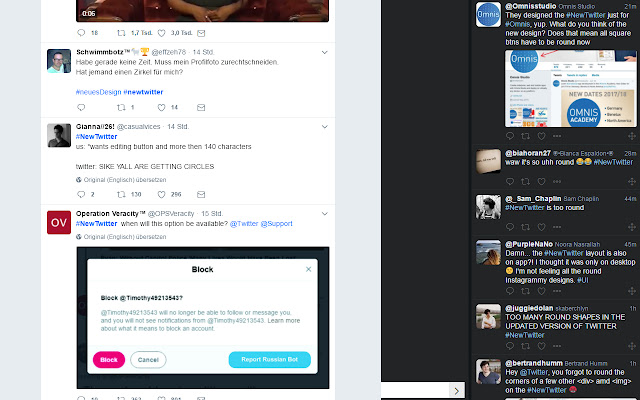
Task: Message icon on Gianna's tweet
Action: coord(201,194)
